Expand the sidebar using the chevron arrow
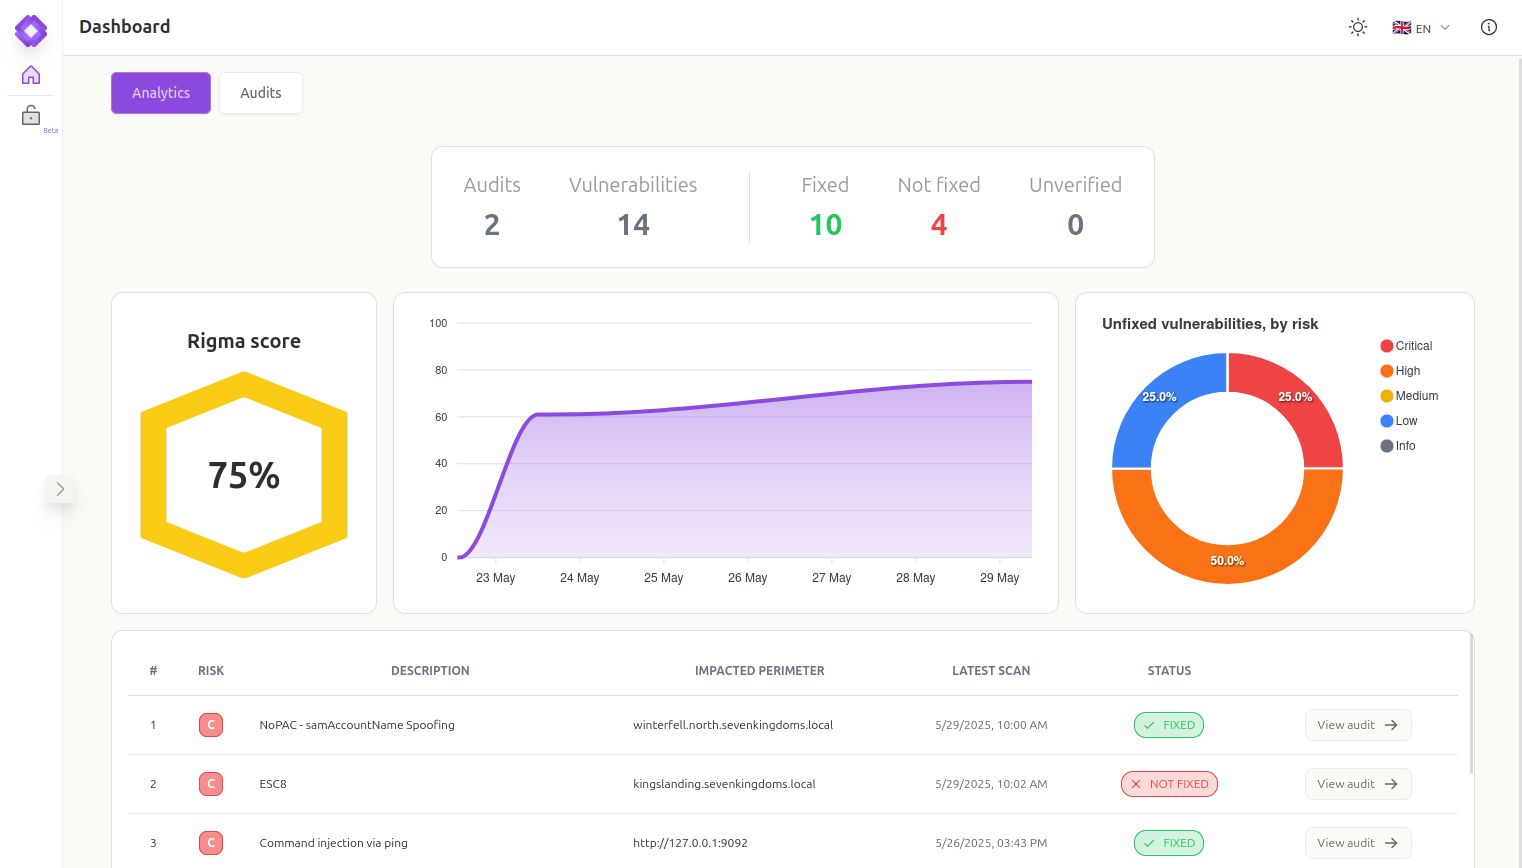Screen dimensions: 1522x868 point(60,489)
